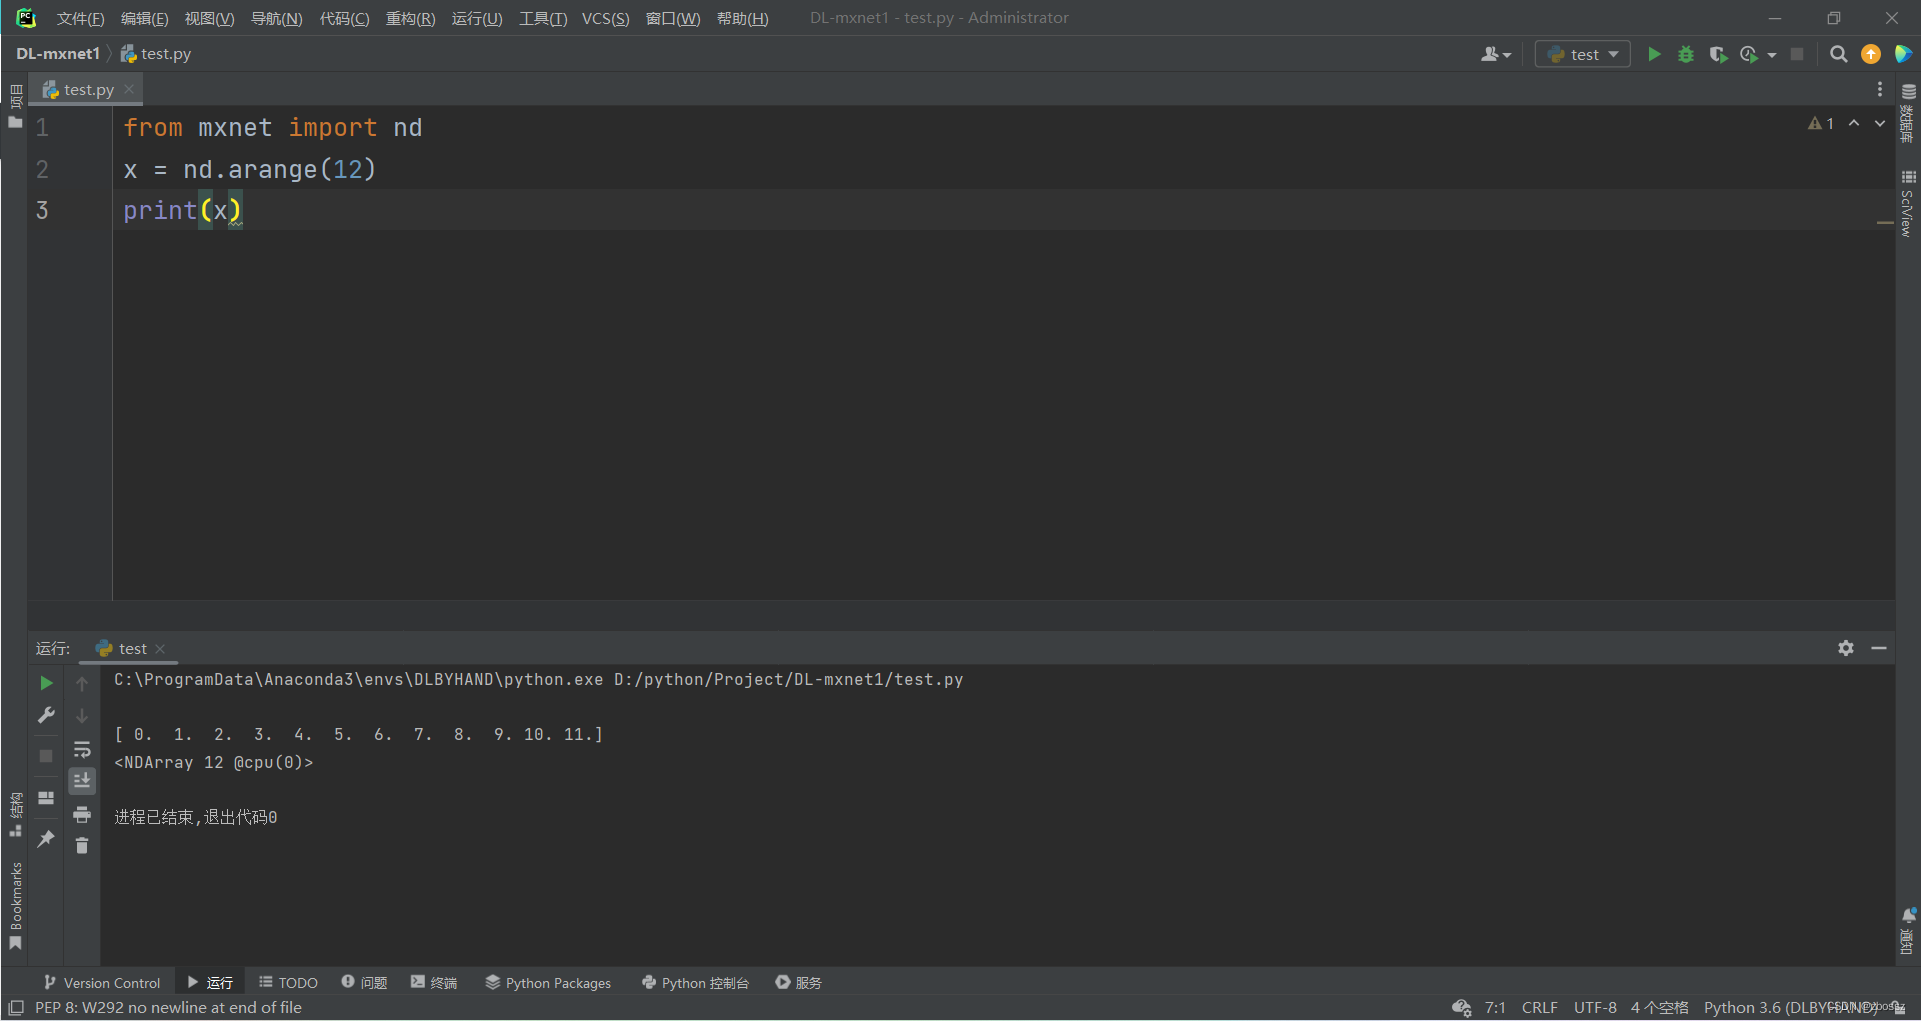This screenshot has width=1921, height=1021.
Task: Click the CRLF line separator selector
Action: [1539, 1008]
